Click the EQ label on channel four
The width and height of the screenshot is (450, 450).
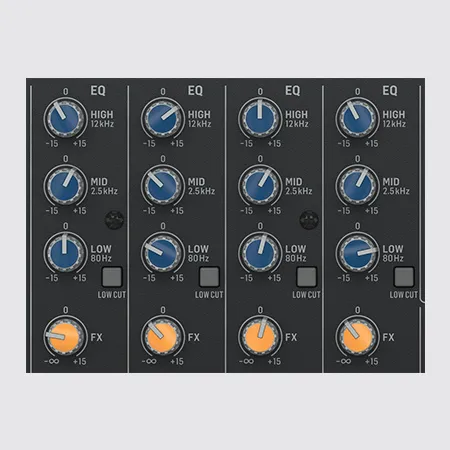390,91
